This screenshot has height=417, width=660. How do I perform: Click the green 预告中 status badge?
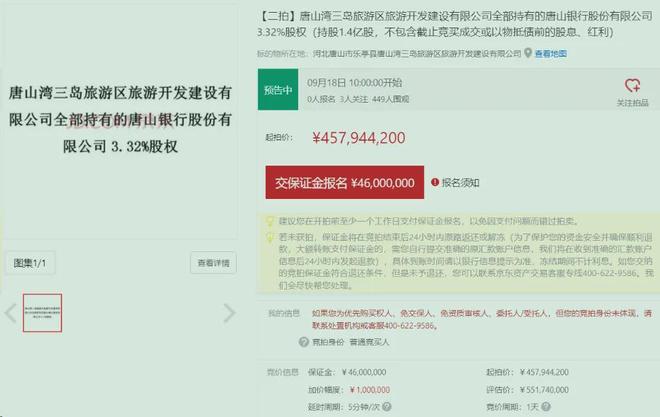(x=278, y=90)
